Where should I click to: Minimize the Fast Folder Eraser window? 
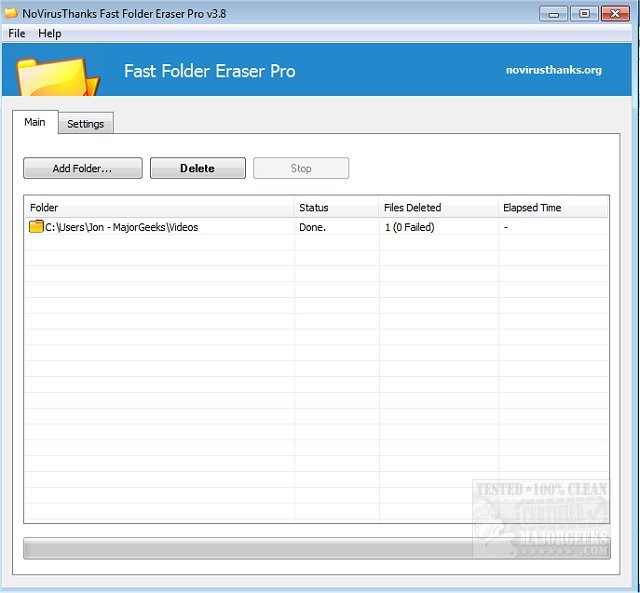tap(553, 14)
